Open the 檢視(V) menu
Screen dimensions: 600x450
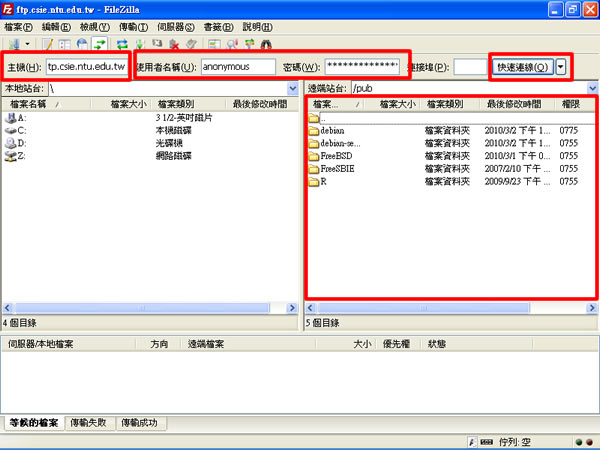point(95,27)
